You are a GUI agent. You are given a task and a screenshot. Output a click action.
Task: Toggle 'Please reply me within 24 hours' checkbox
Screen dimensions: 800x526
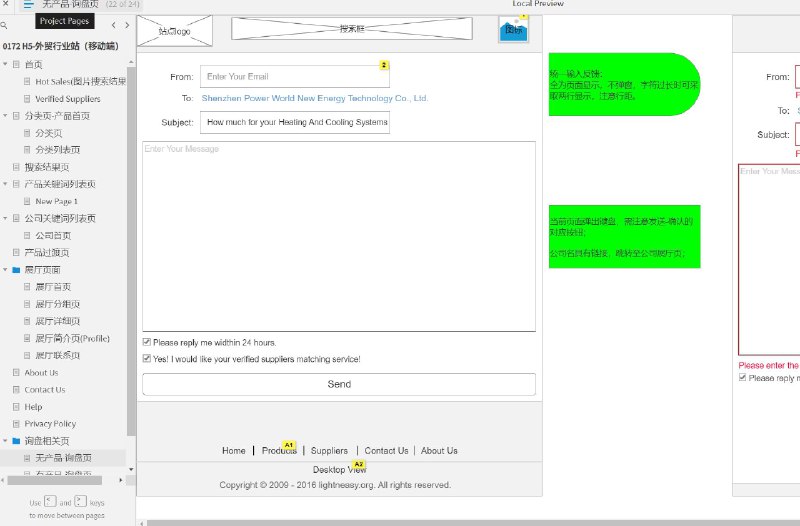click(x=147, y=342)
